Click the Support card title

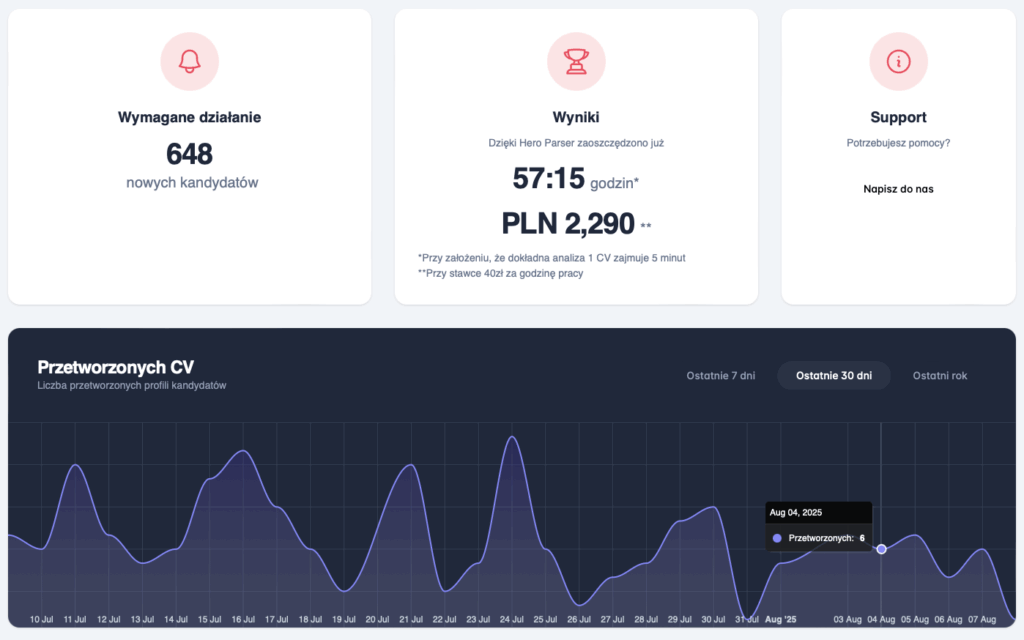[x=898, y=117]
